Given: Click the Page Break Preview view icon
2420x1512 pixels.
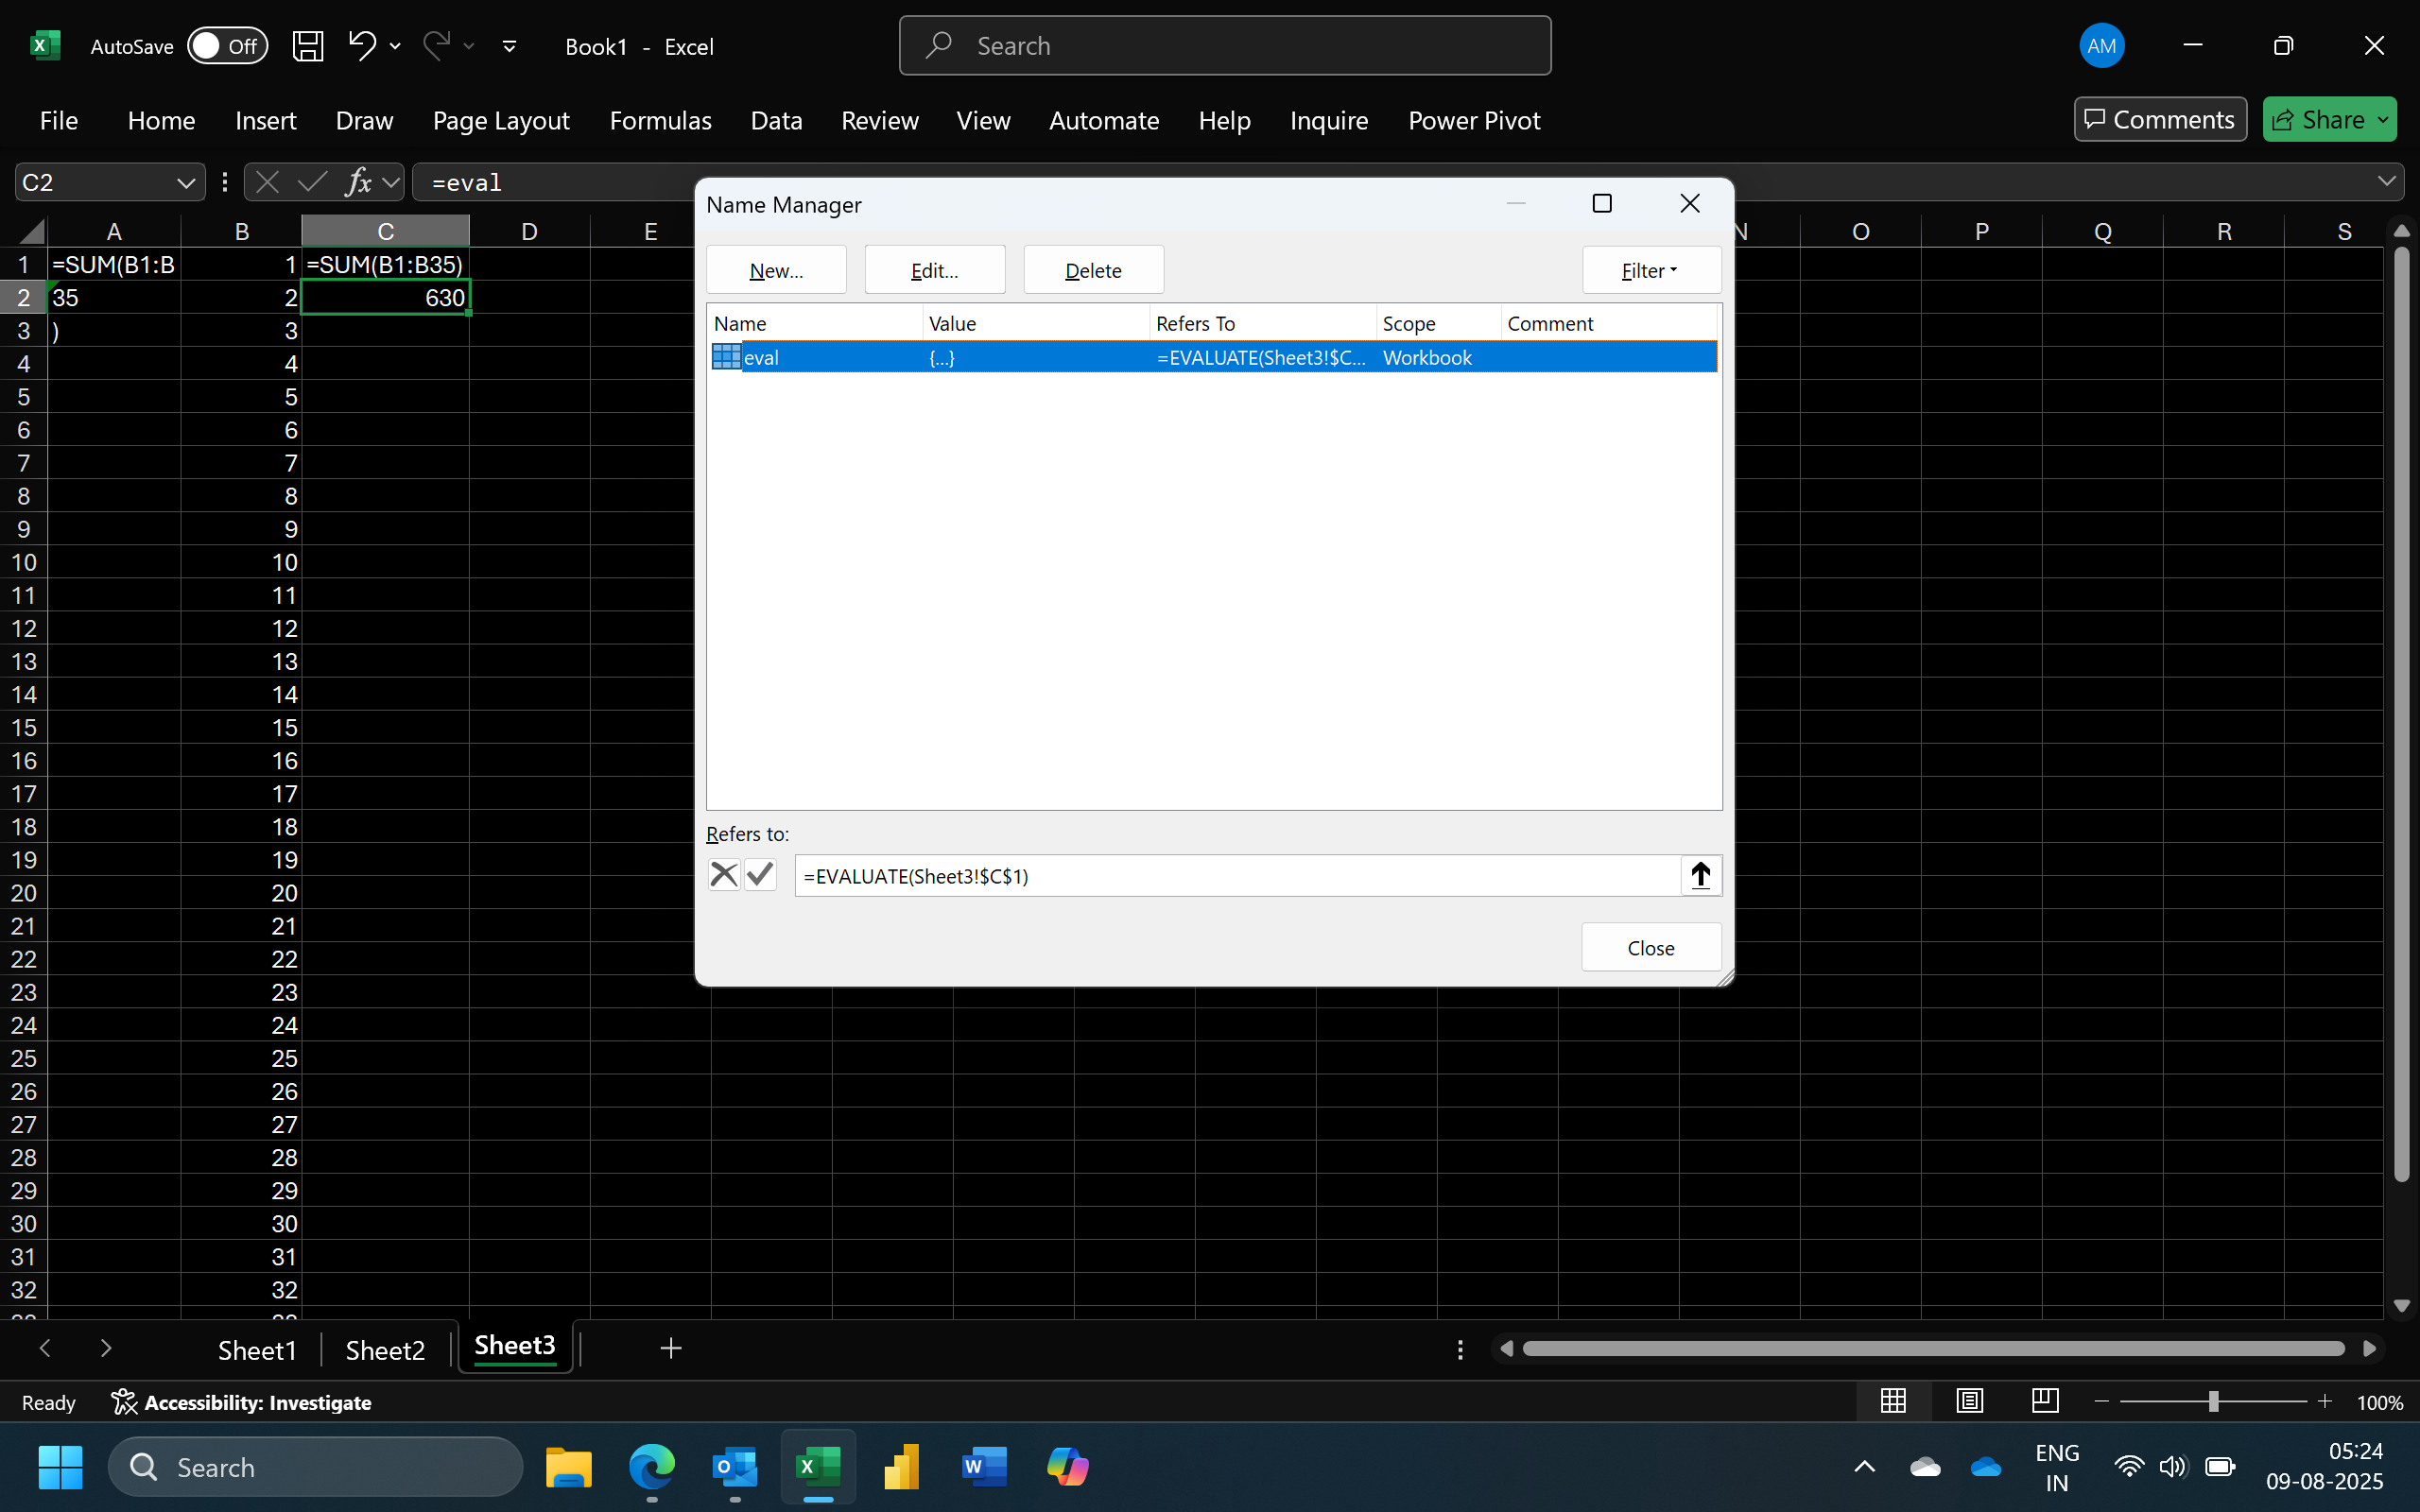Looking at the screenshot, I should coord(2045,1401).
